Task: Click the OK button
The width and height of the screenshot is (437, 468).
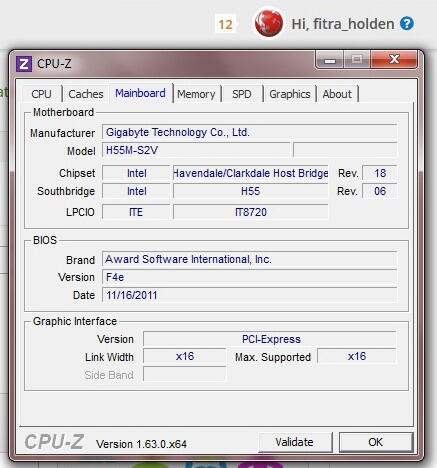Action: (376, 442)
